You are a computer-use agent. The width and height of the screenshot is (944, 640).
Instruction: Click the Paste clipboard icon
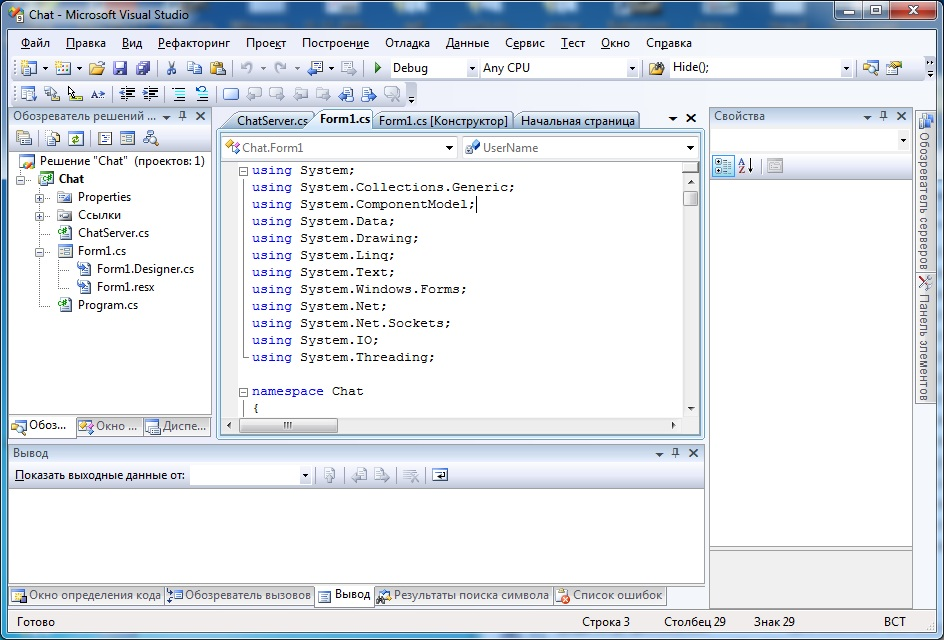point(217,68)
